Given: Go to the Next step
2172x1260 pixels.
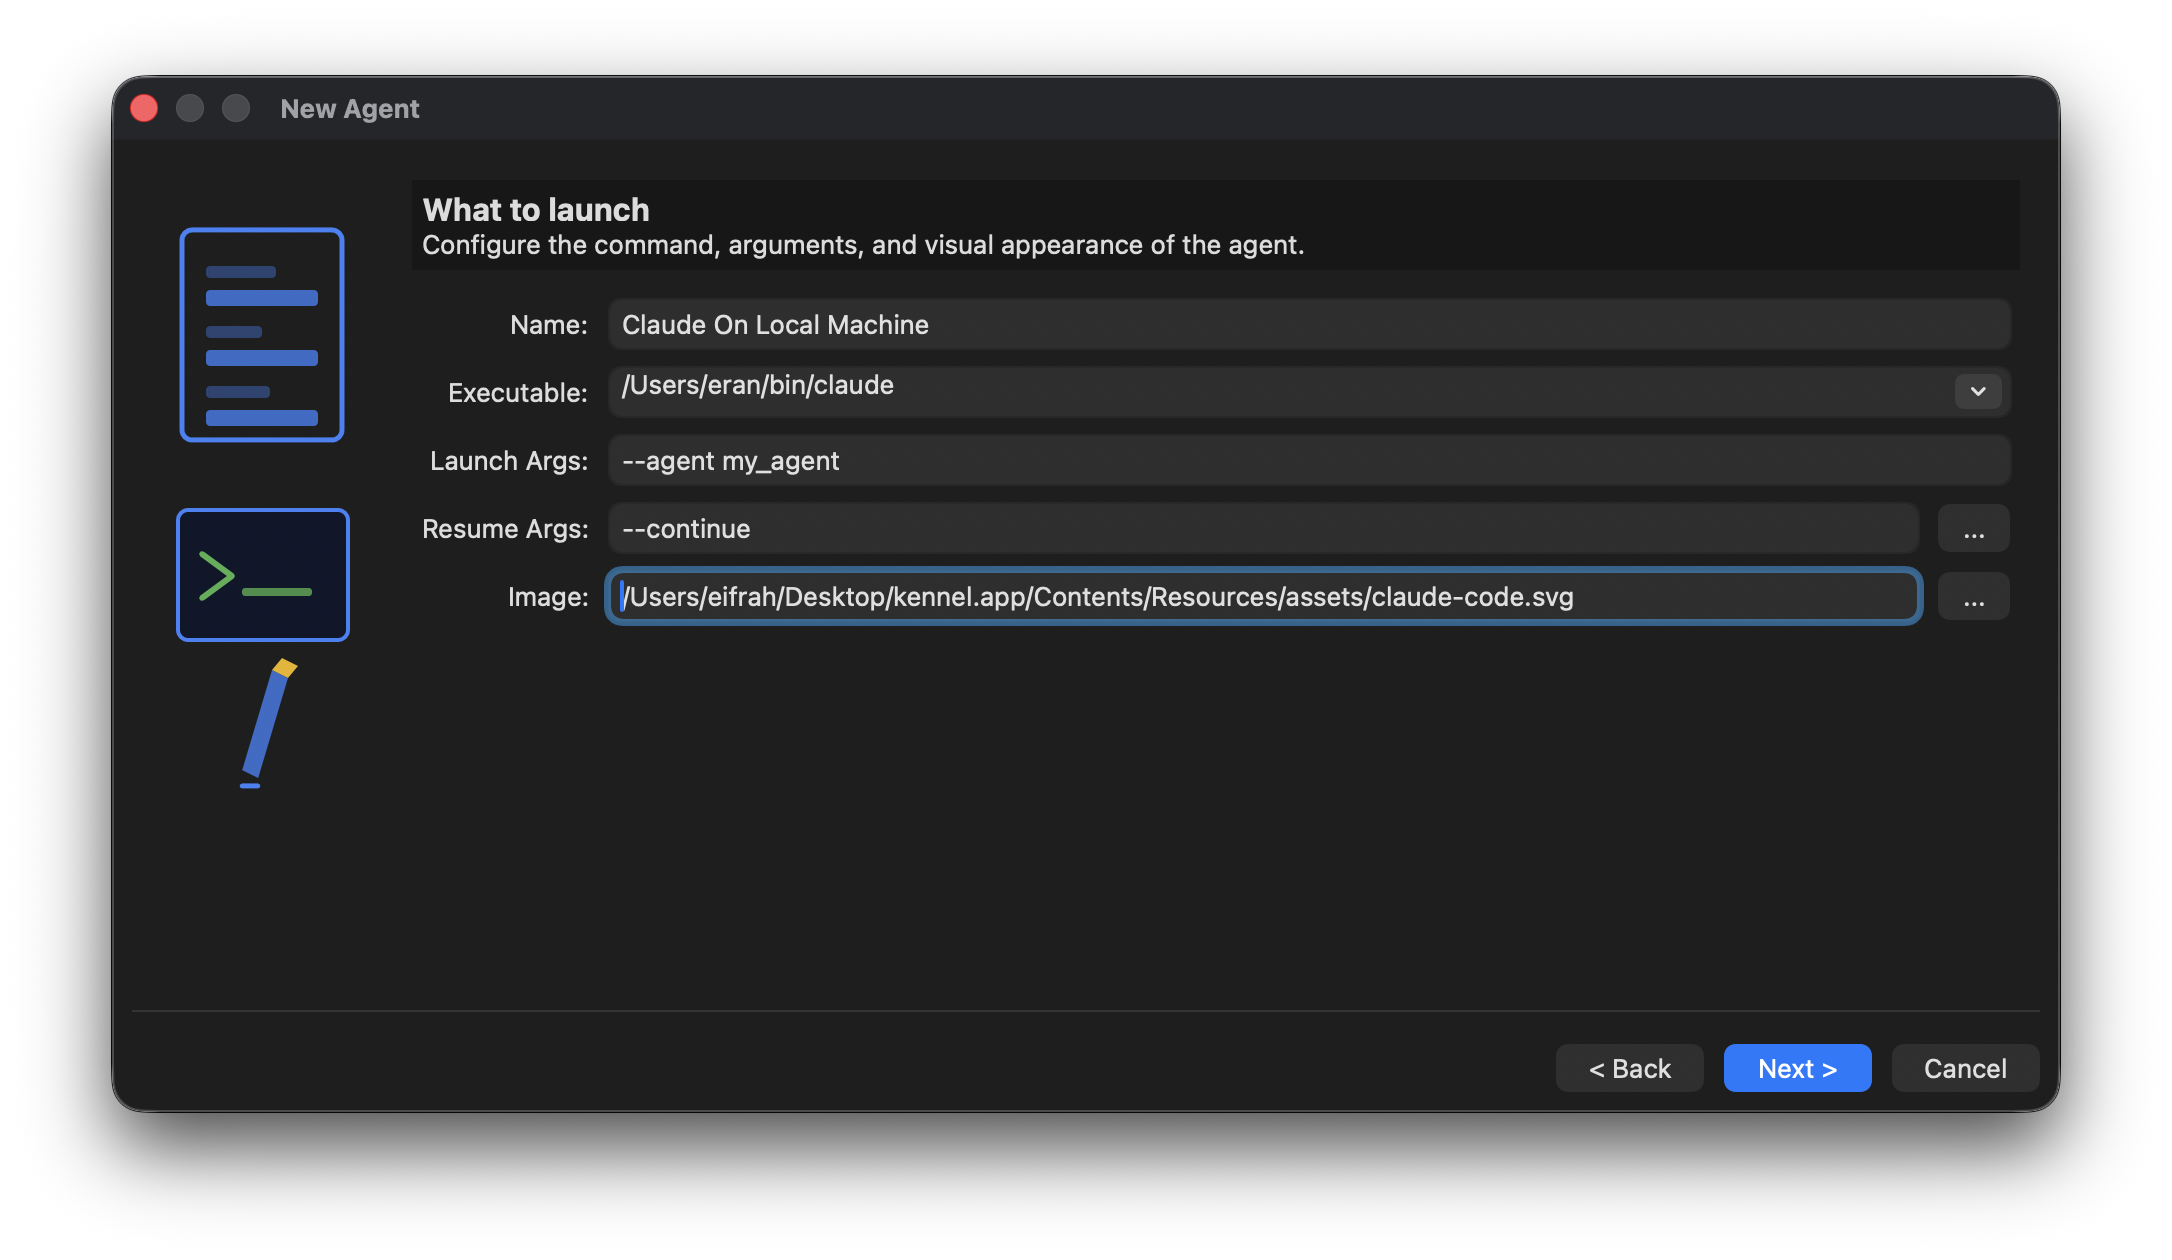Looking at the screenshot, I should pos(1797,1068).
